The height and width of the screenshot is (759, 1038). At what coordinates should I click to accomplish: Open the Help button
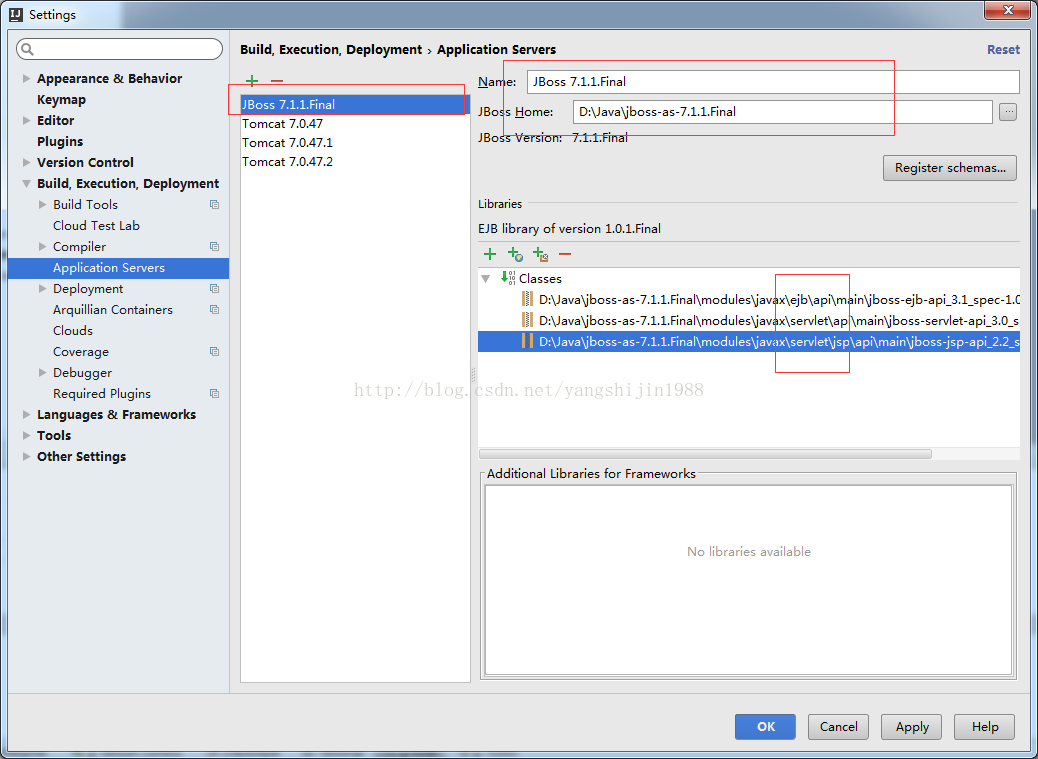(x=984, y=727)
